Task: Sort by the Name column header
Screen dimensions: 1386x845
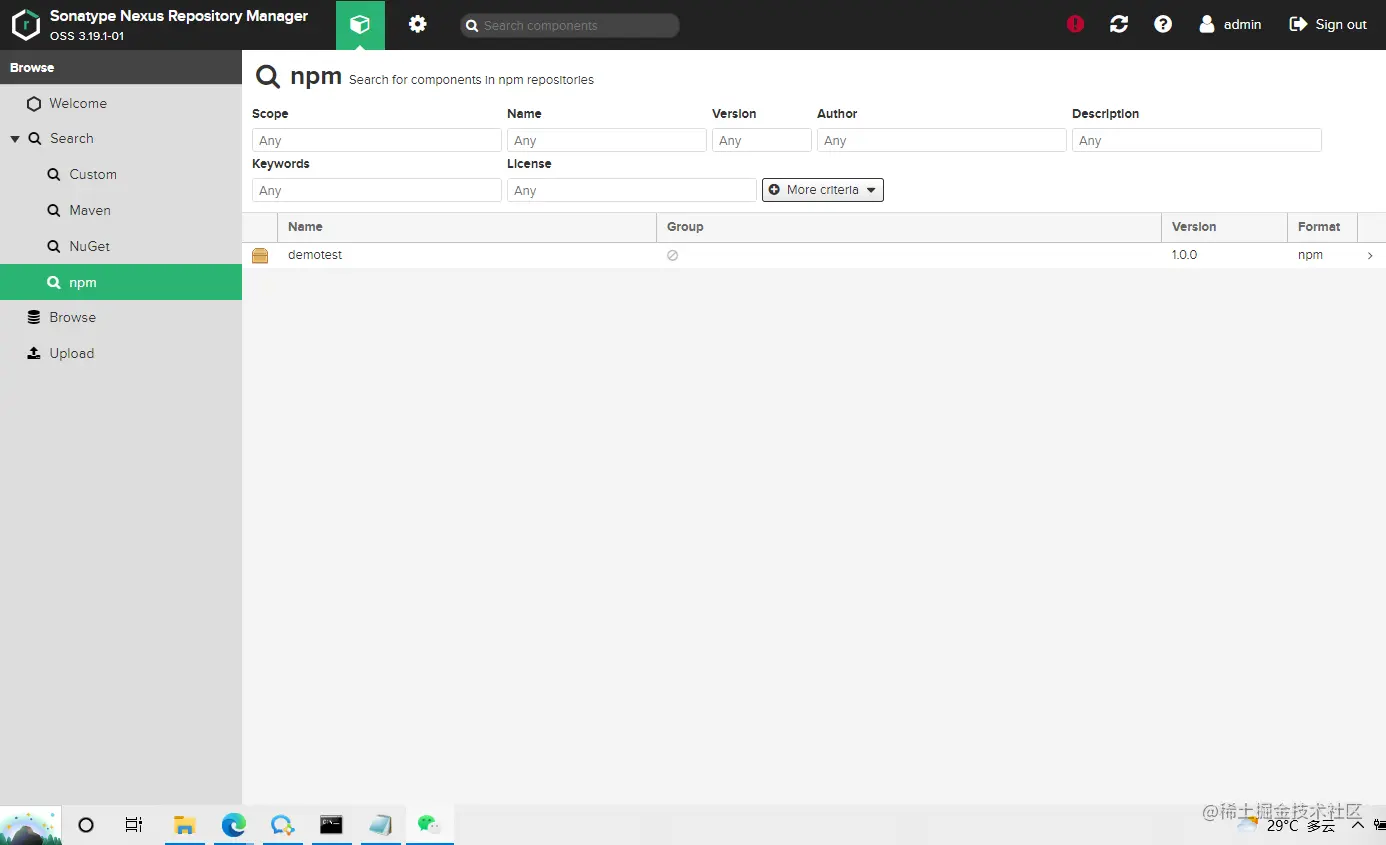Action: pos(467,227)
